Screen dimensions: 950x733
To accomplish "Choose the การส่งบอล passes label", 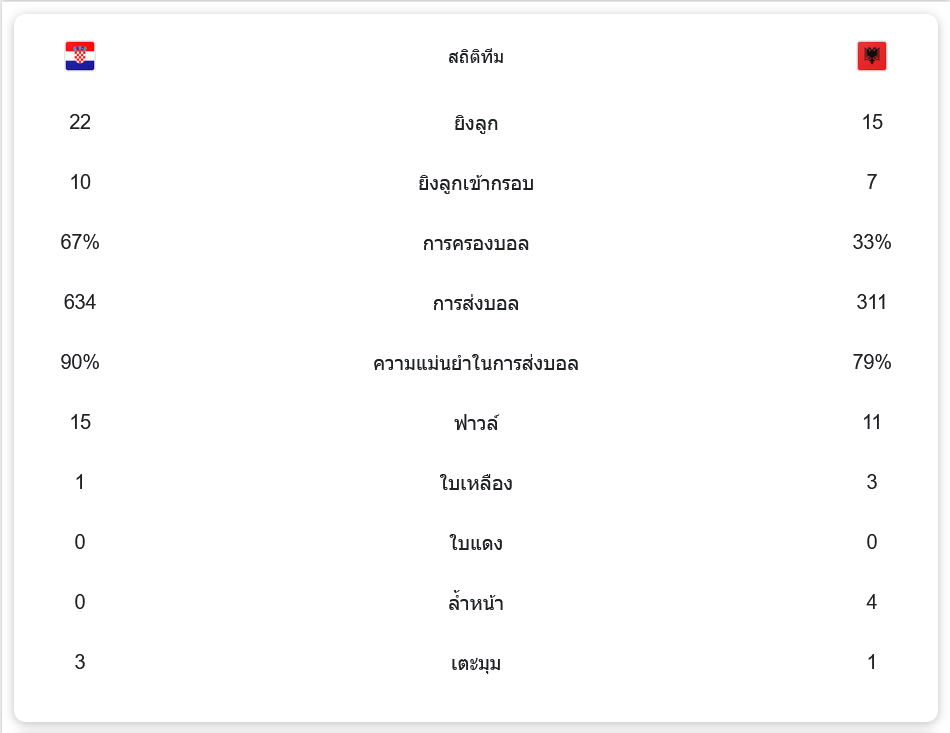I will click(476, 303).
